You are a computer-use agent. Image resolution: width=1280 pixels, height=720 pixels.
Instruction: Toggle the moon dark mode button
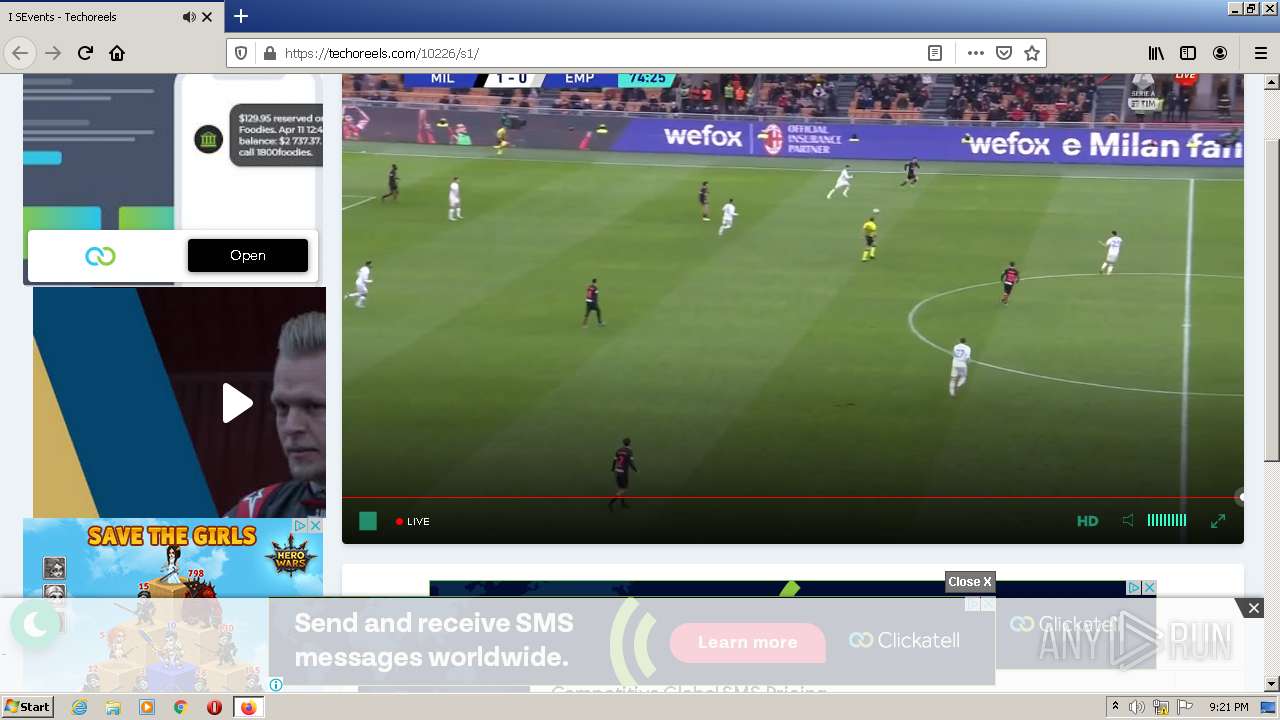click(35, 625)
